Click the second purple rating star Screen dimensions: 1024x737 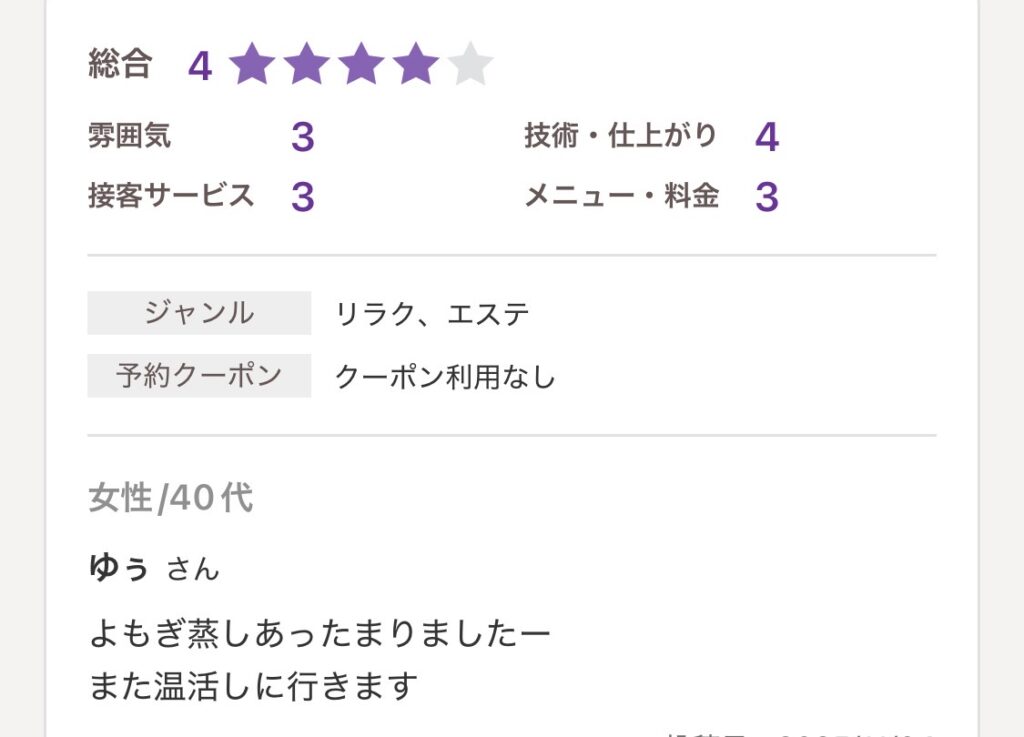(307, 66)
